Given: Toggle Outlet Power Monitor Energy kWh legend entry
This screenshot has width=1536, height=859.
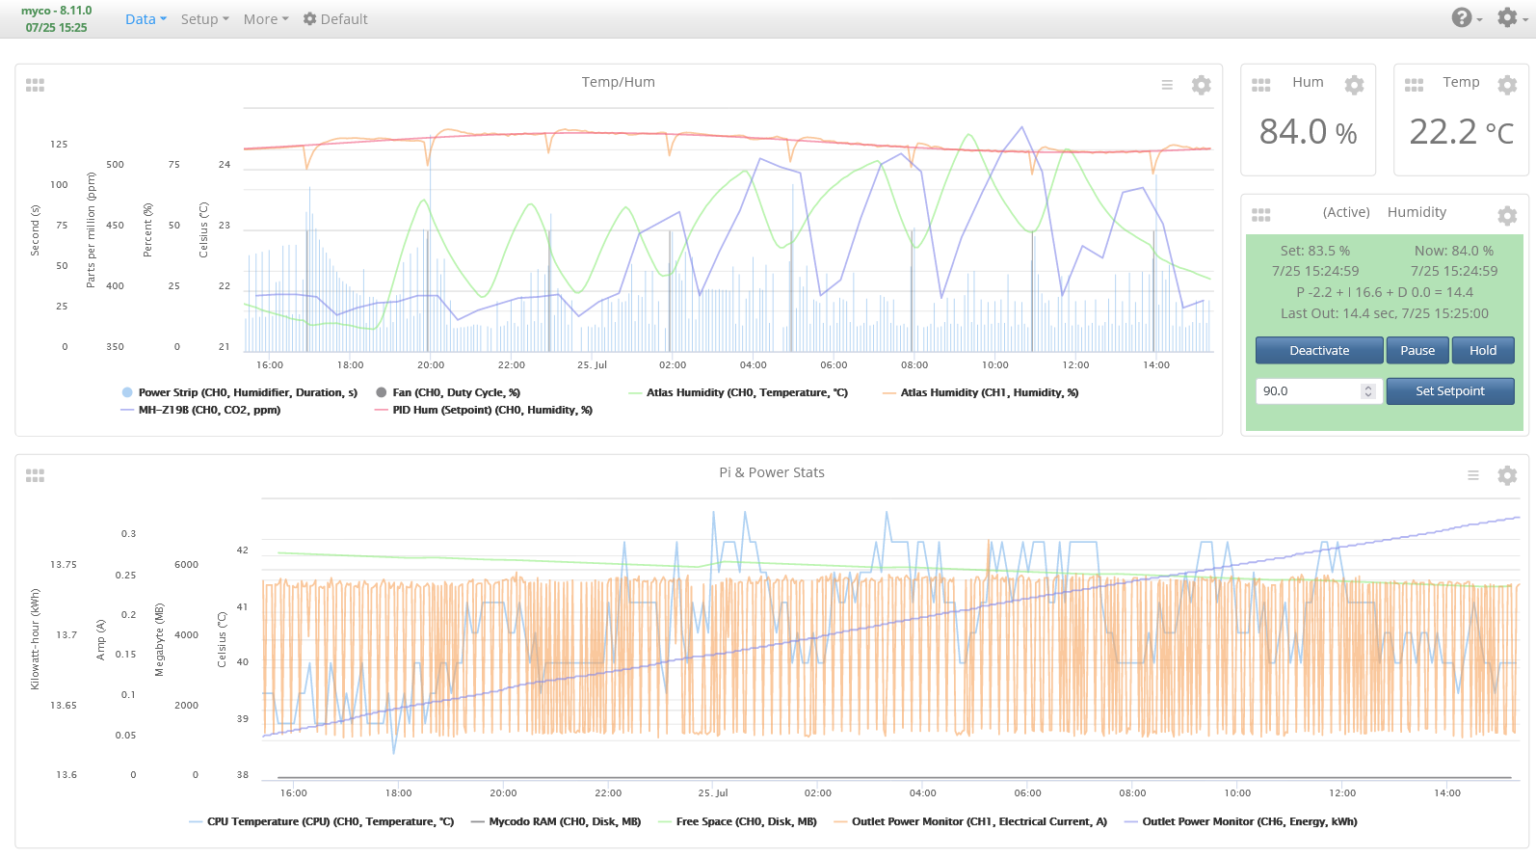Looking at the screenshot, I should click(x=1249, y=822).
